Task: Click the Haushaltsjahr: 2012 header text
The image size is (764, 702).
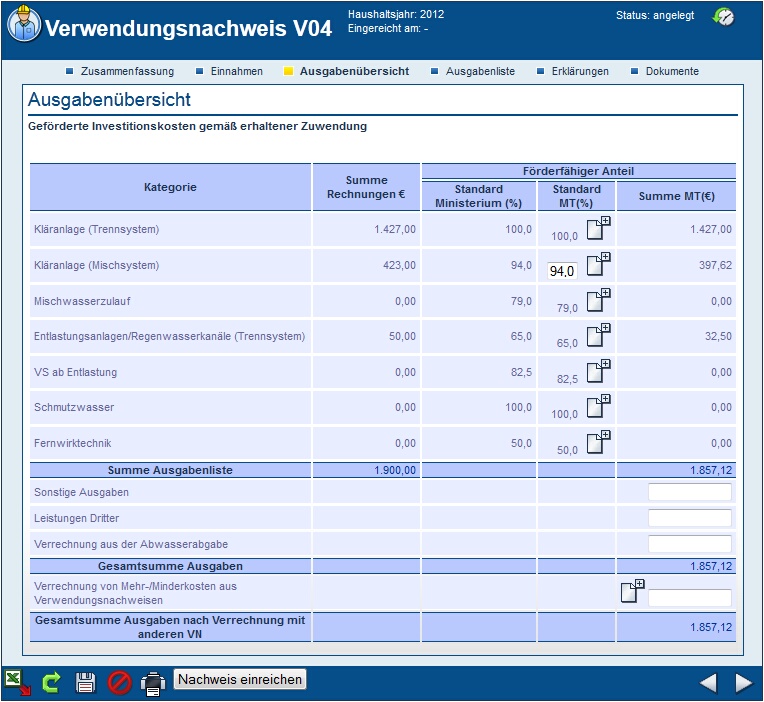Action: pyautogui.click(x=396, y=14)
